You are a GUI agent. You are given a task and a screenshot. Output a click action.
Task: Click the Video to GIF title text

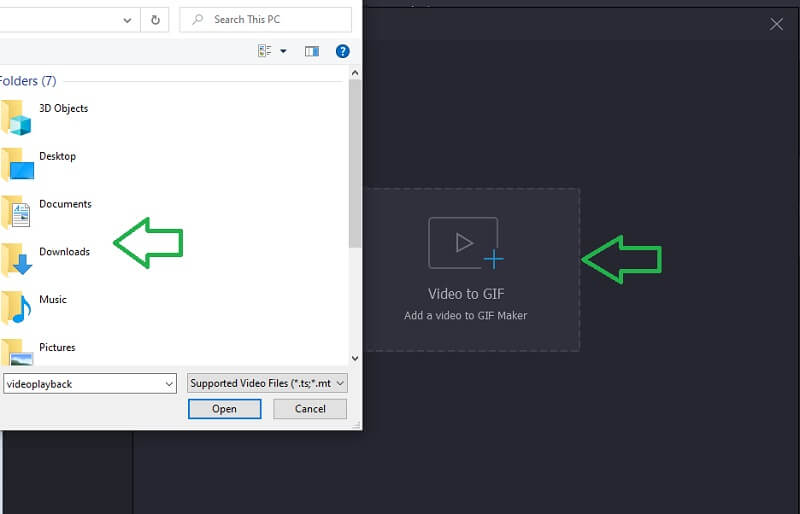[x=466, y=294]
